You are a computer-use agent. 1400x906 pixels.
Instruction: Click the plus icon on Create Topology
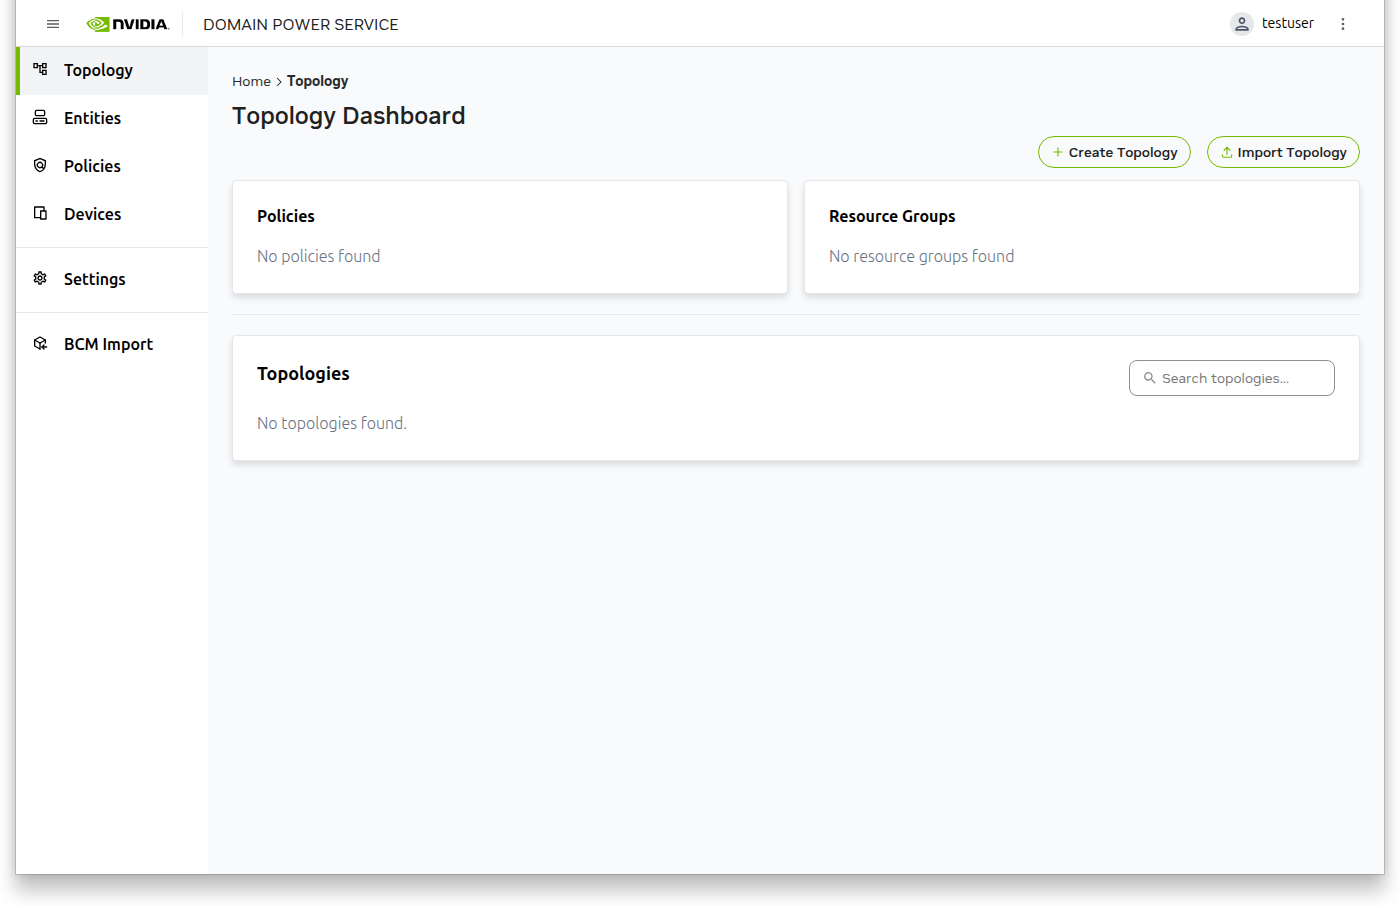pos(1058,152)
